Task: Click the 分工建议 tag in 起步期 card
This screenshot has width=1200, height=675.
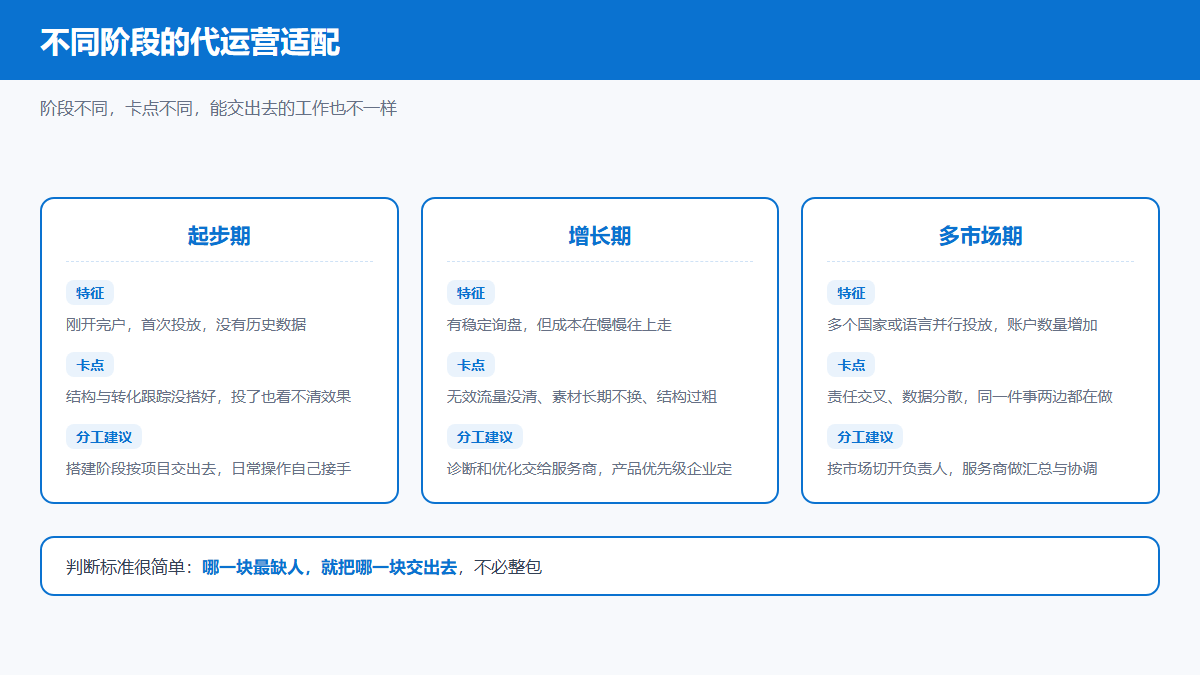Action: click(104, 437)
